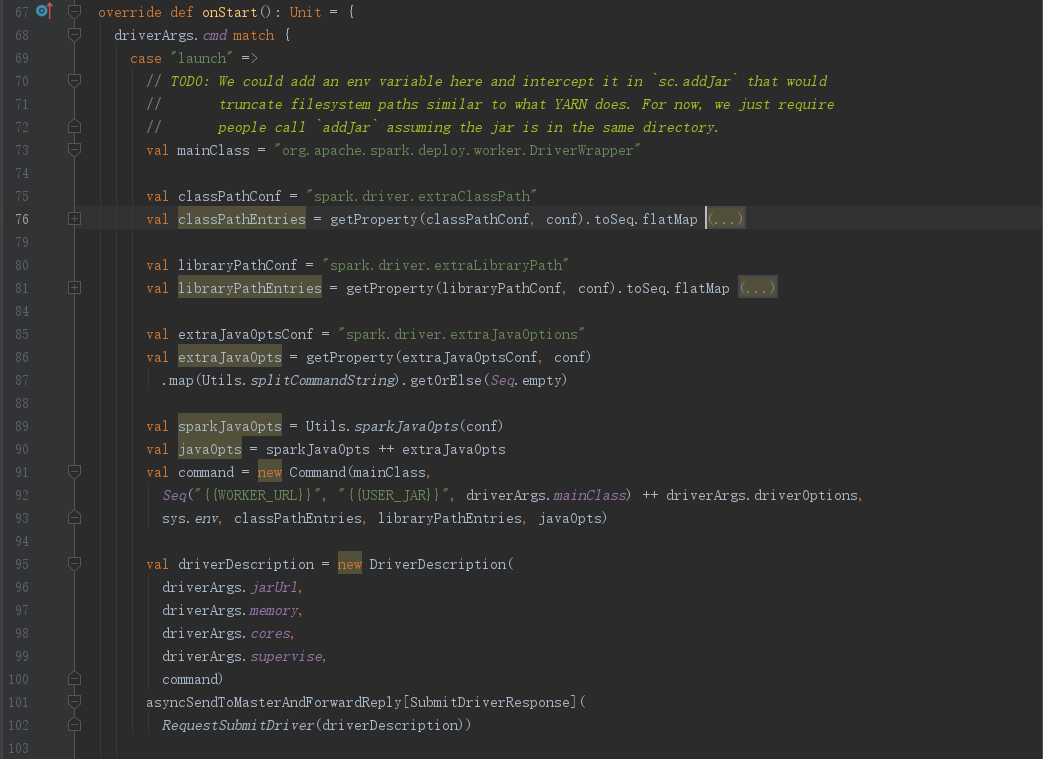Click the folded (...) placeholder on line 76
Viewport: 1043px width, 759px height.
[x=724, y=218]
